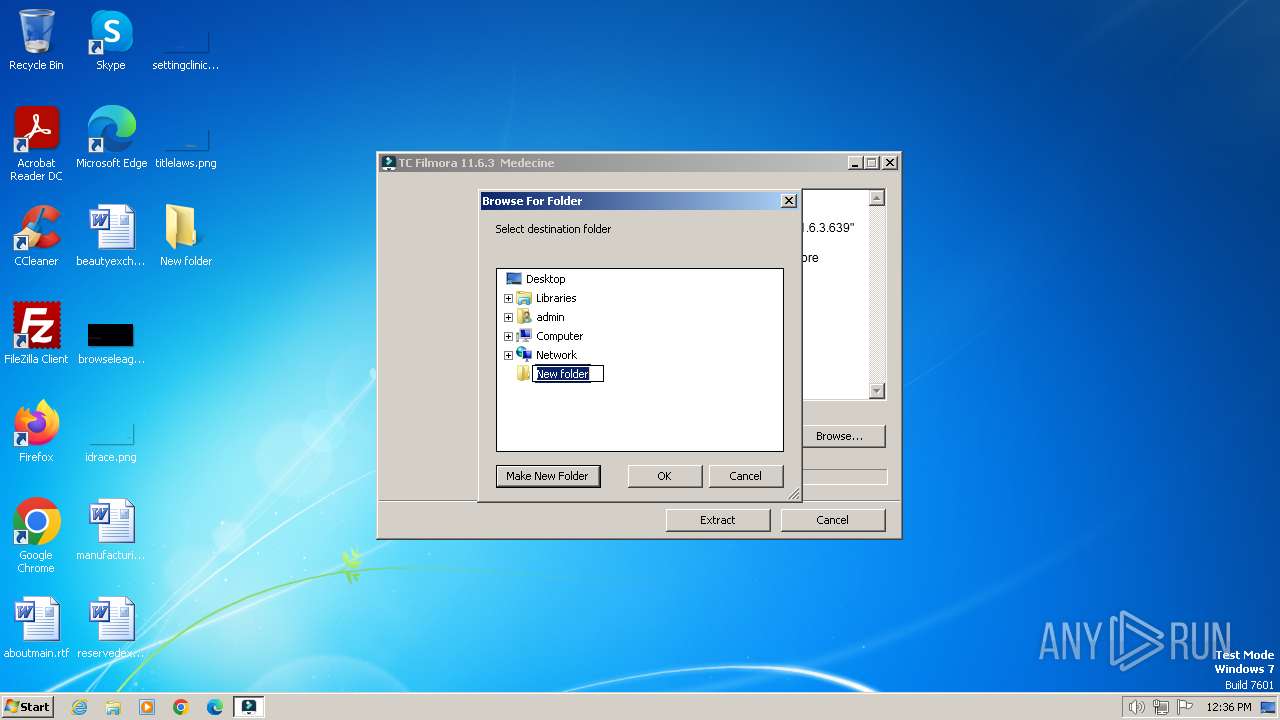Viewport: 1280px width, 720px height.
Task: Cancel the TC Filmora extractor window
Action: pos(832,520)
